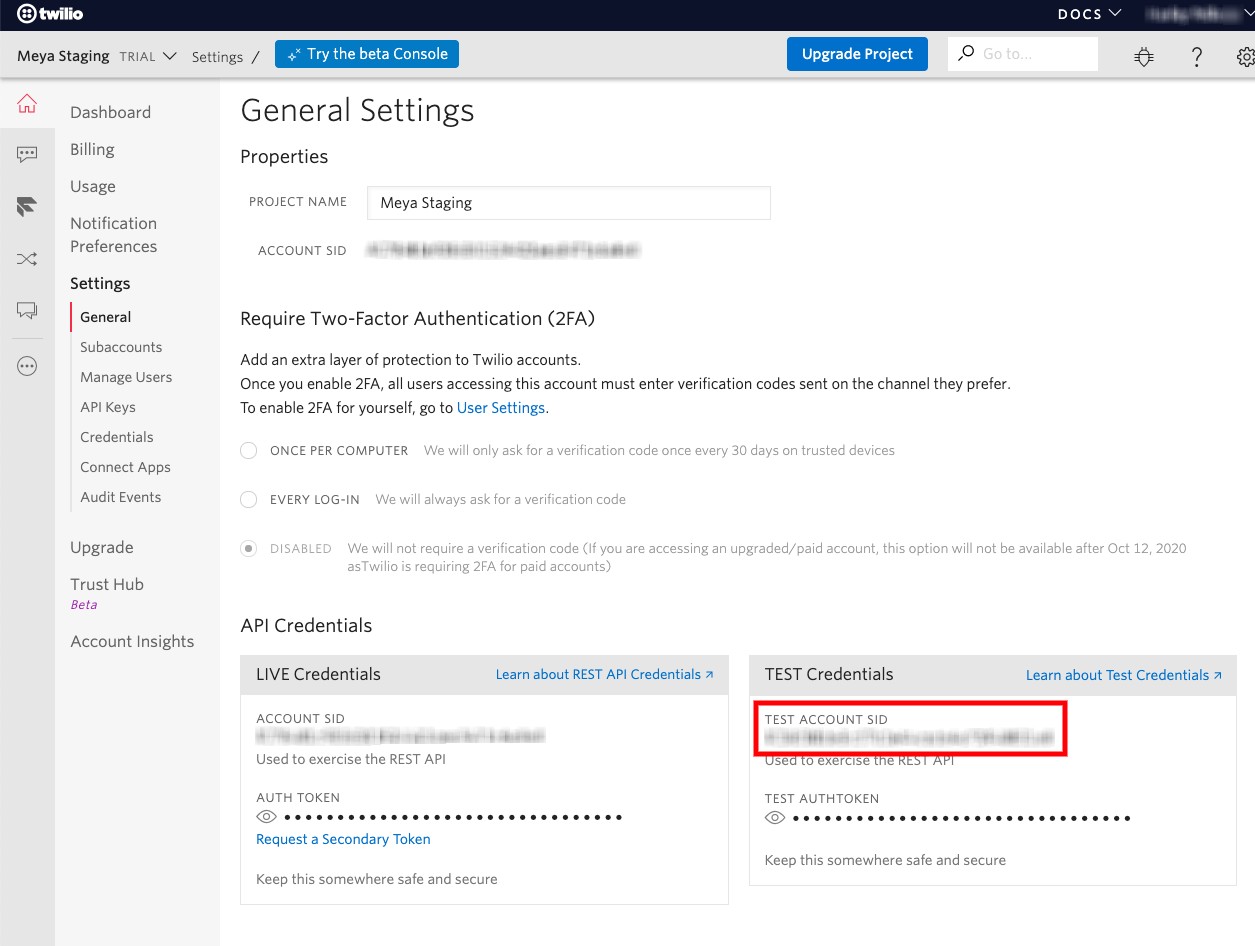Reveal the Test AuthToken eye icon
The width and height of the screenshot is (1255, 946).
775,818
